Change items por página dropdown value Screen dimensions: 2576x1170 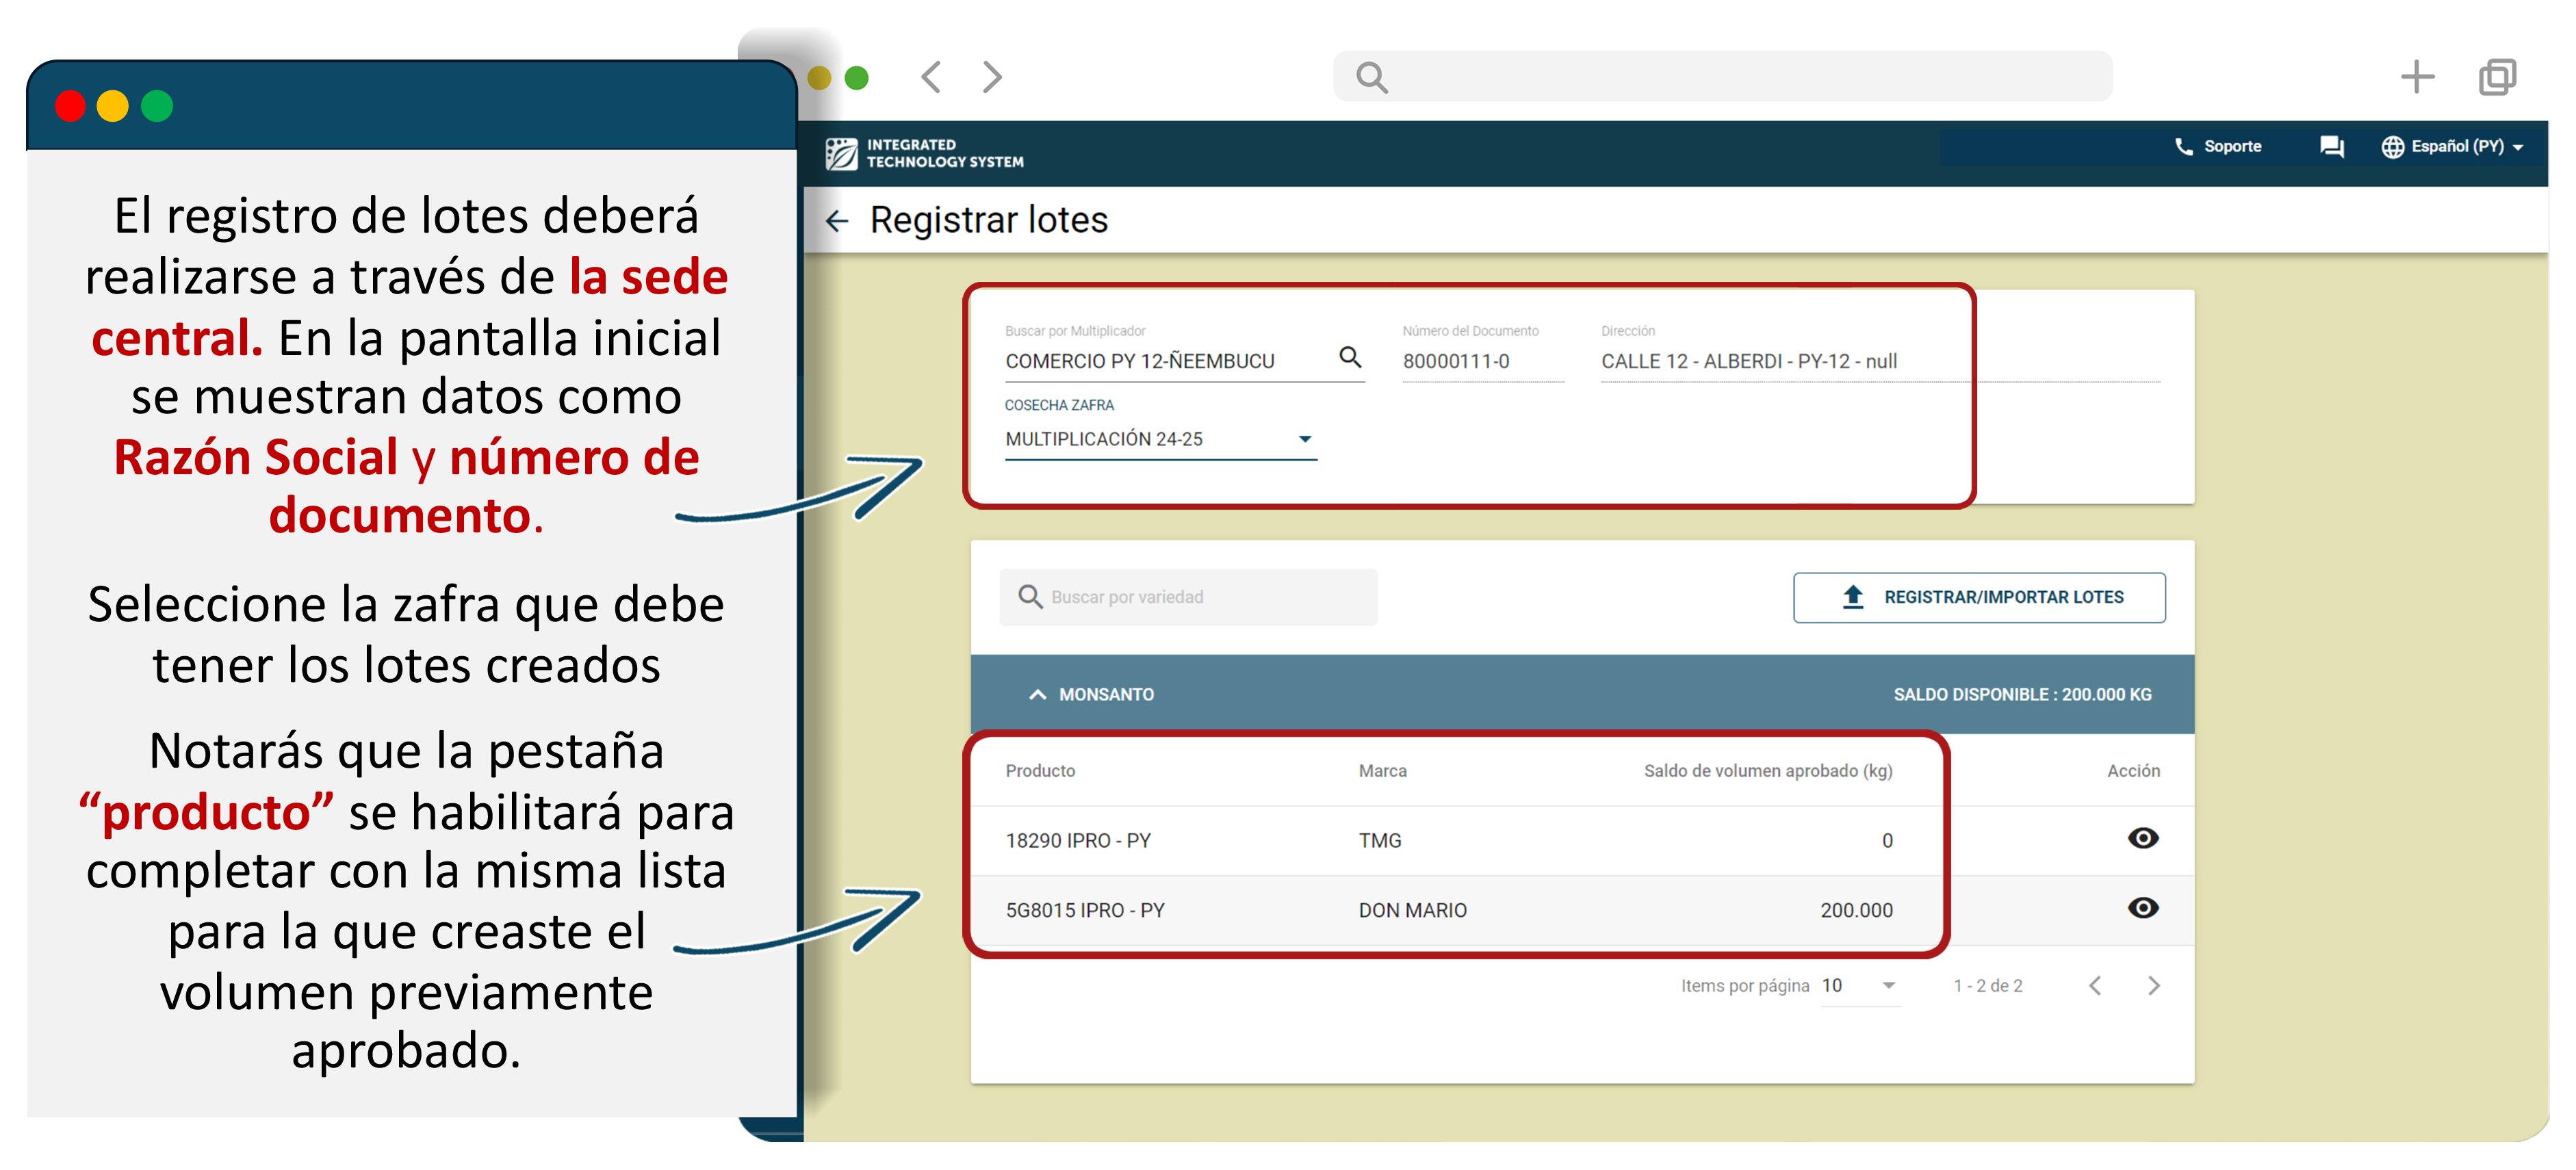pyautogui.click(x=1859, y=986)
